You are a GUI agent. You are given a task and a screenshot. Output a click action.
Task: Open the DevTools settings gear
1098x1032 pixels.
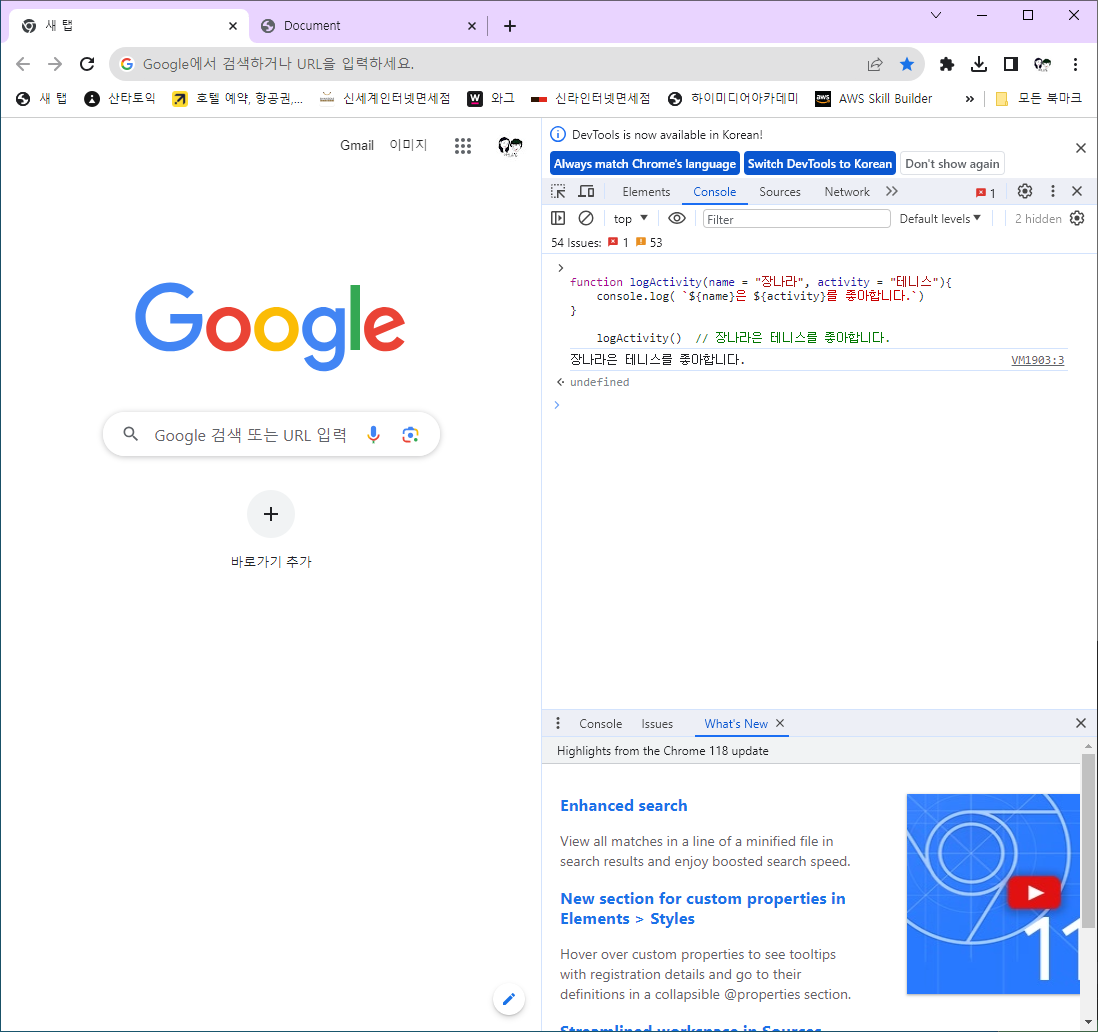click(1025, 191)
